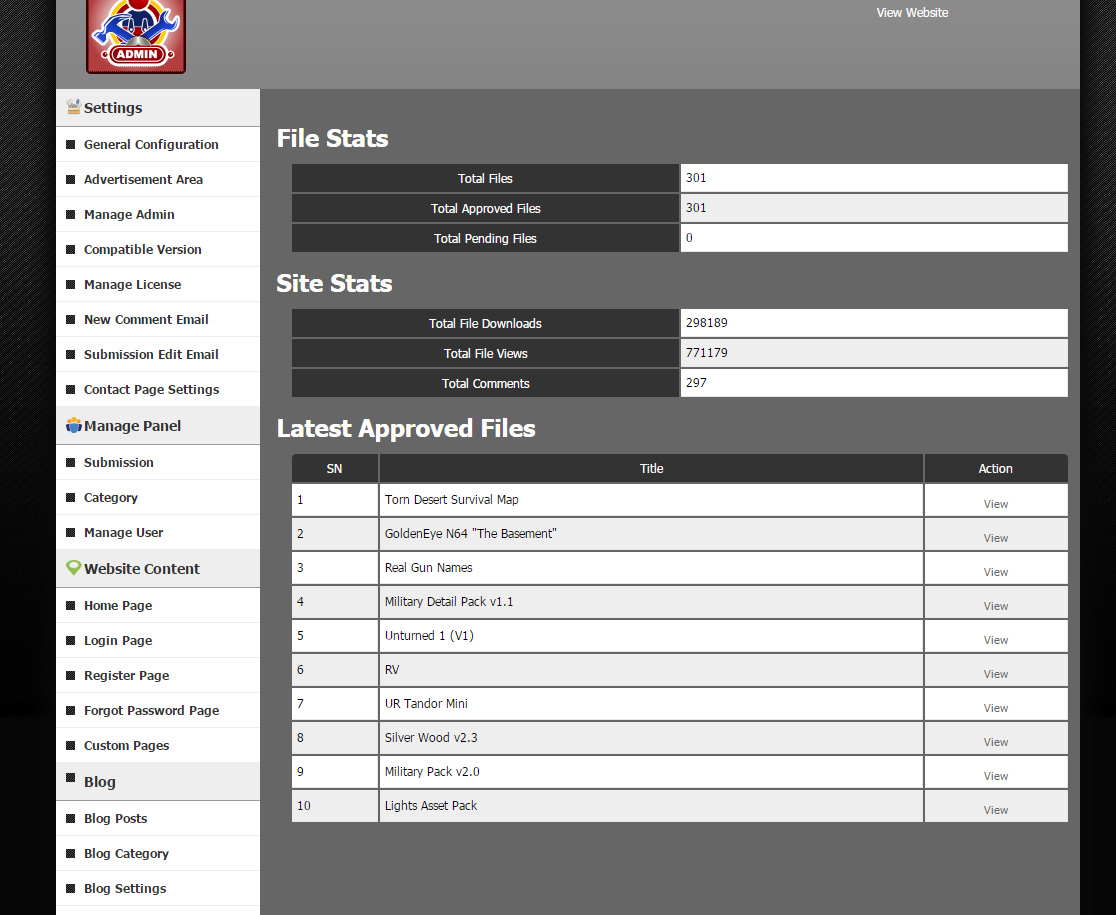1116x915 pixels.
Task: View UR Tandor Mini file
Action: point(995,708)
